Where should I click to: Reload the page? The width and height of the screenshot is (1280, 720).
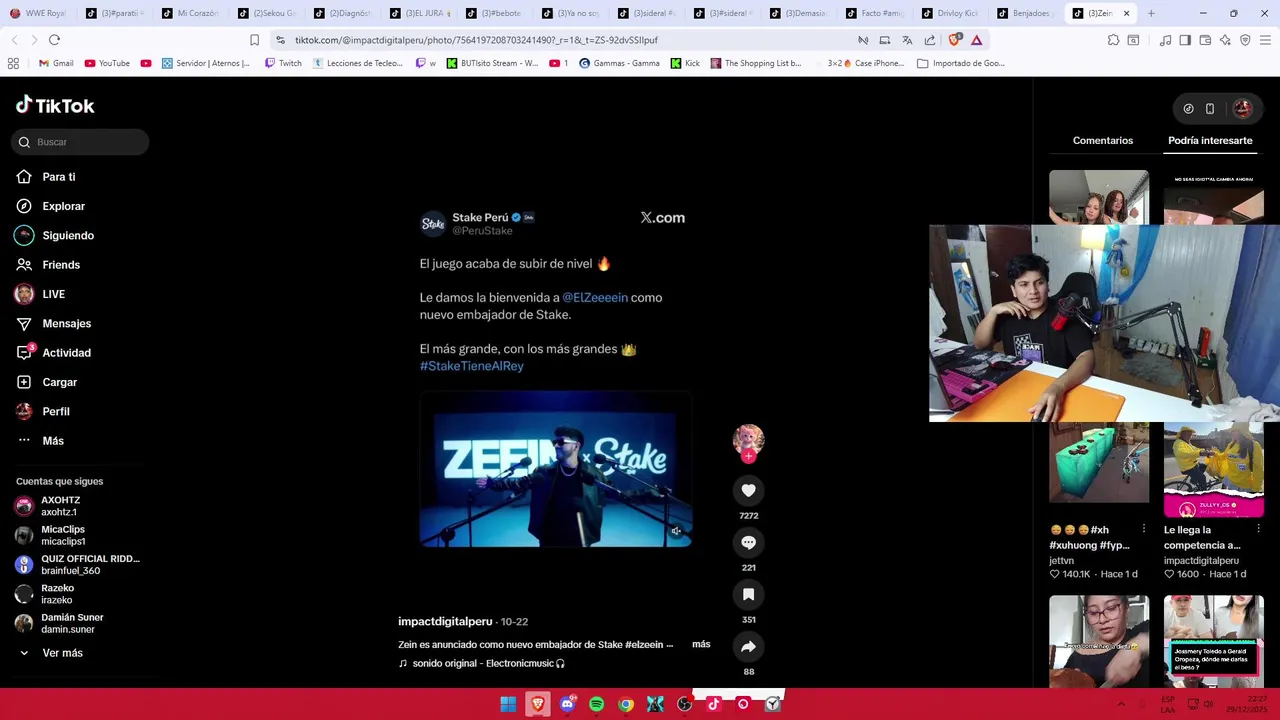(x=54, y=40)
